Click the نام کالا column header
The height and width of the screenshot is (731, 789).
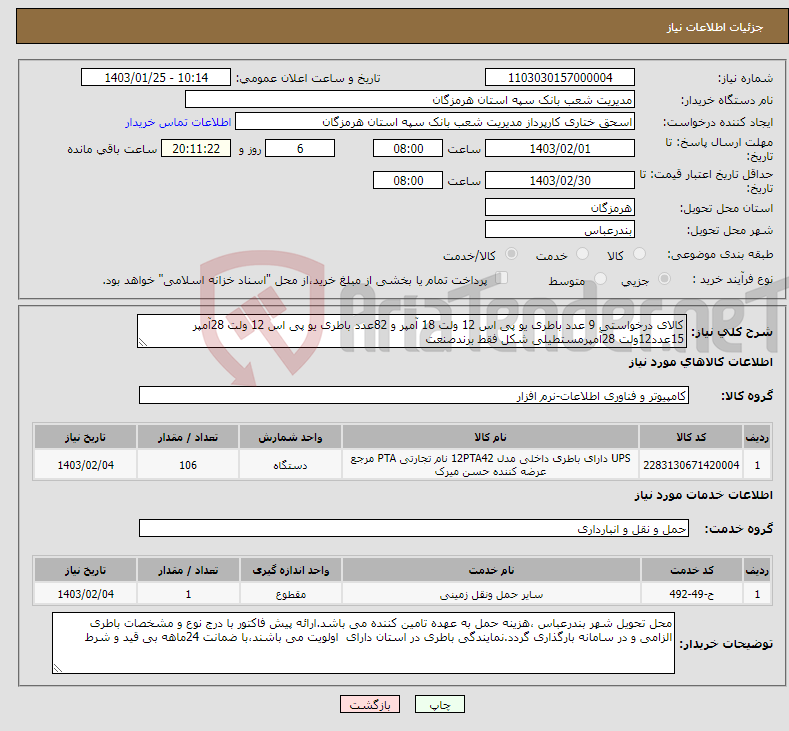[x=490, y=437]
